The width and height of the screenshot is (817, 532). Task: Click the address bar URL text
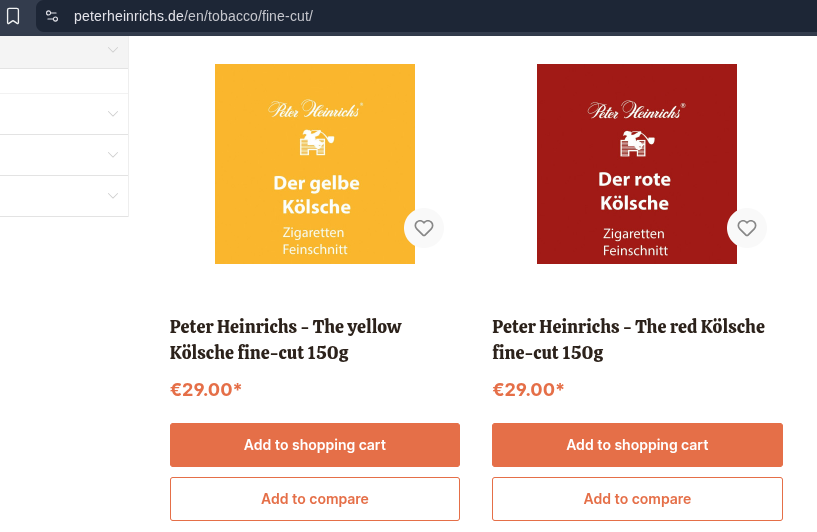pyautogui.click(x=193, y=16)
